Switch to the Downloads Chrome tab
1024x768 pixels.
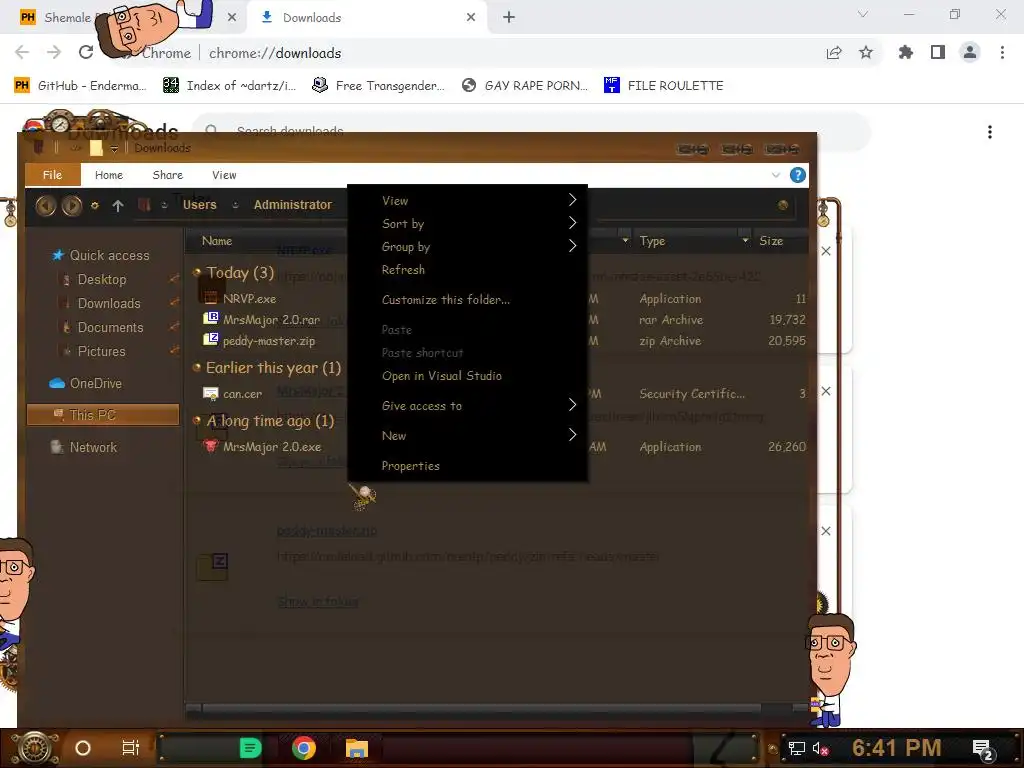coord(366,18)
